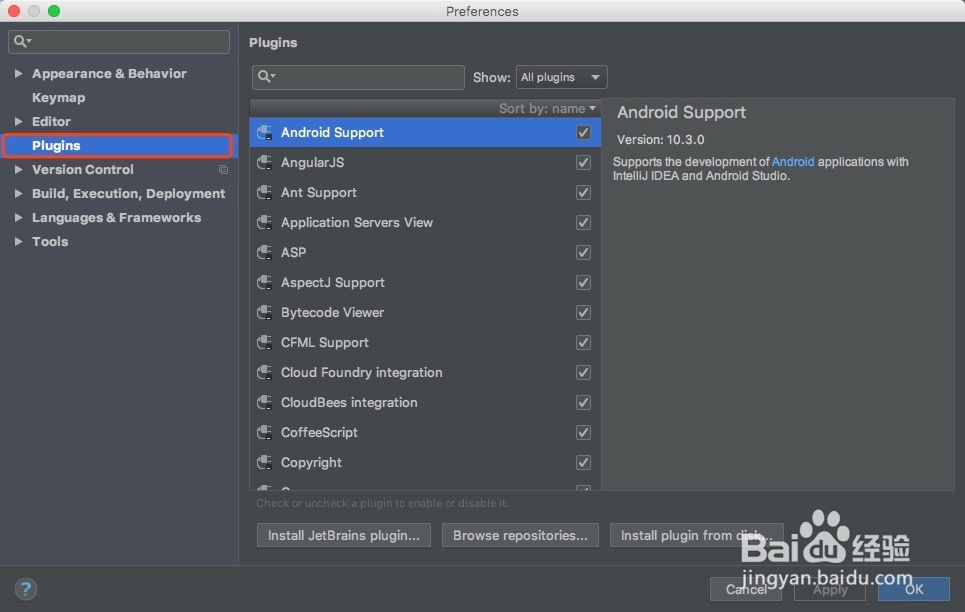Focus the plugin search field
The width and height of the screenshot is (965, 612).
click(x=358, y=77)
